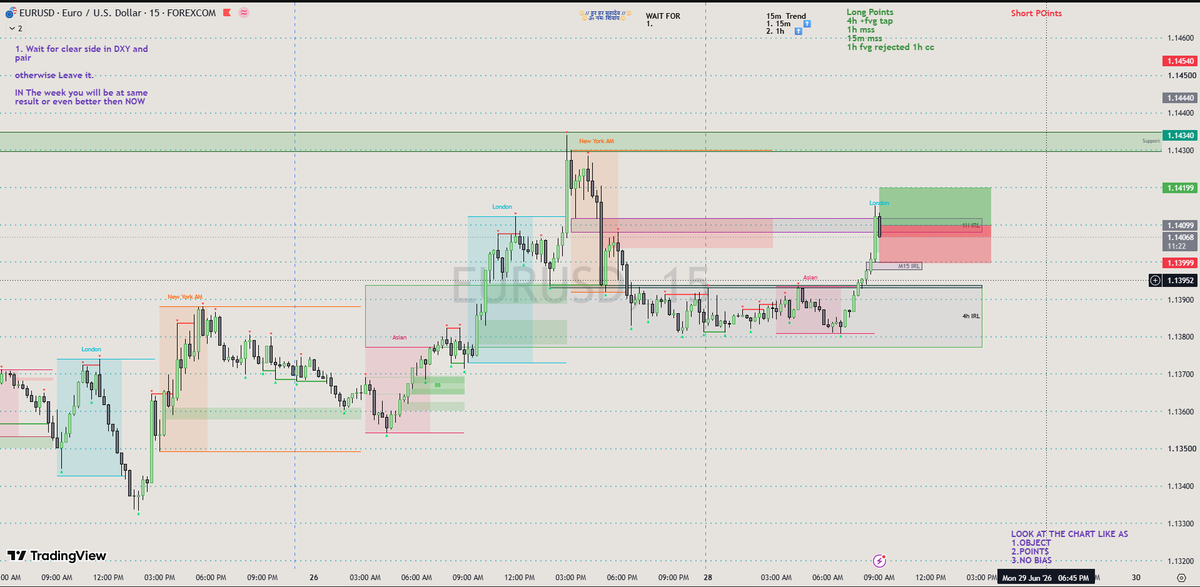
Task: Click the '30' date on time axis
Action: pos(1134,577)
